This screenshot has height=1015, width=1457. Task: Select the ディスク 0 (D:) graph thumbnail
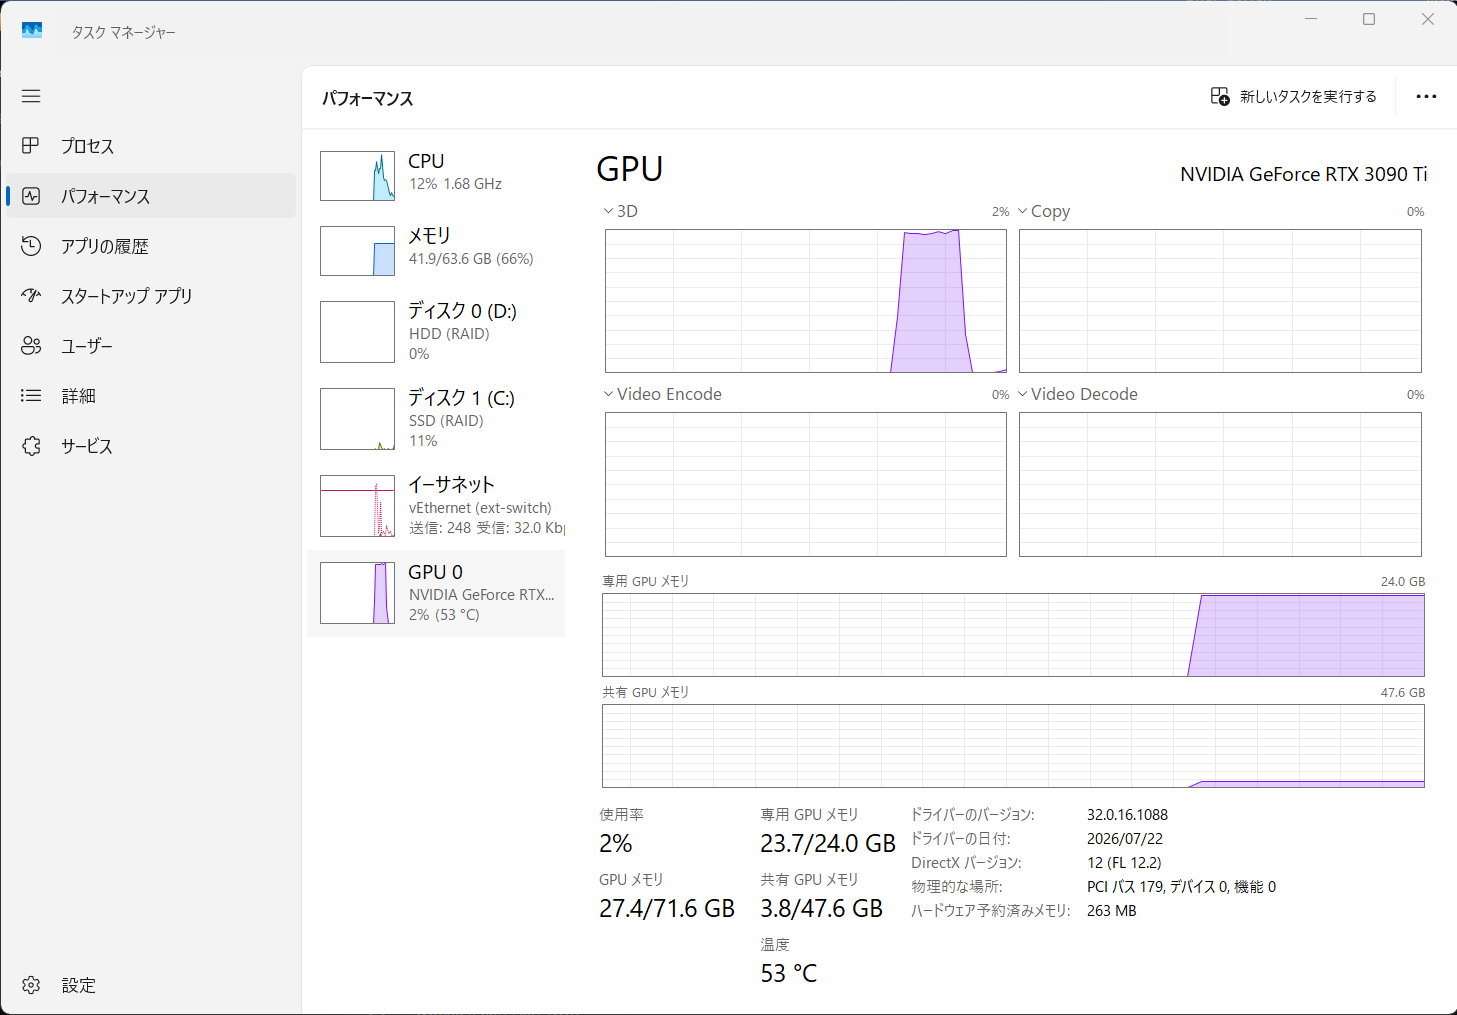tap(357, 332)
